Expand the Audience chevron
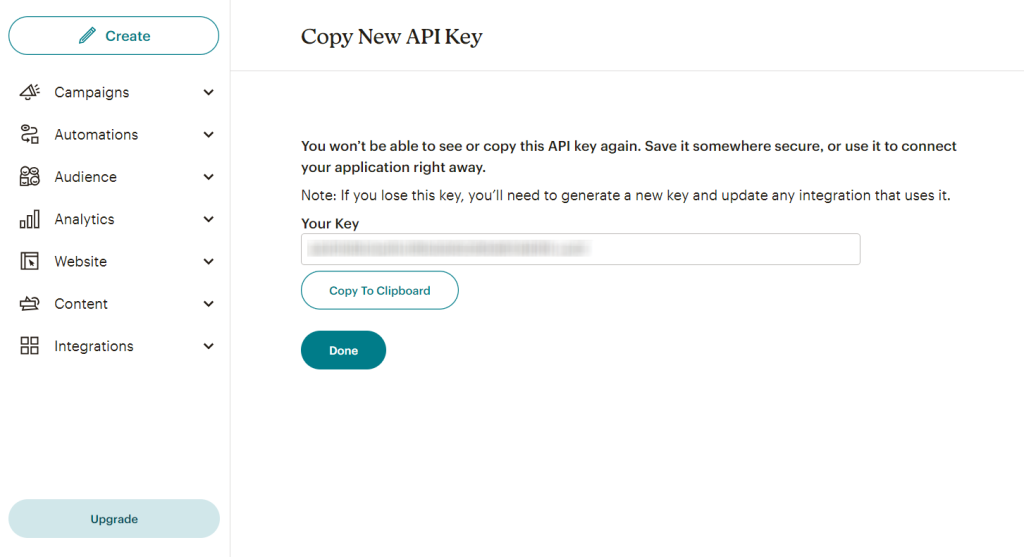This screenshot has width=1024, height=557. click(208, 177)
